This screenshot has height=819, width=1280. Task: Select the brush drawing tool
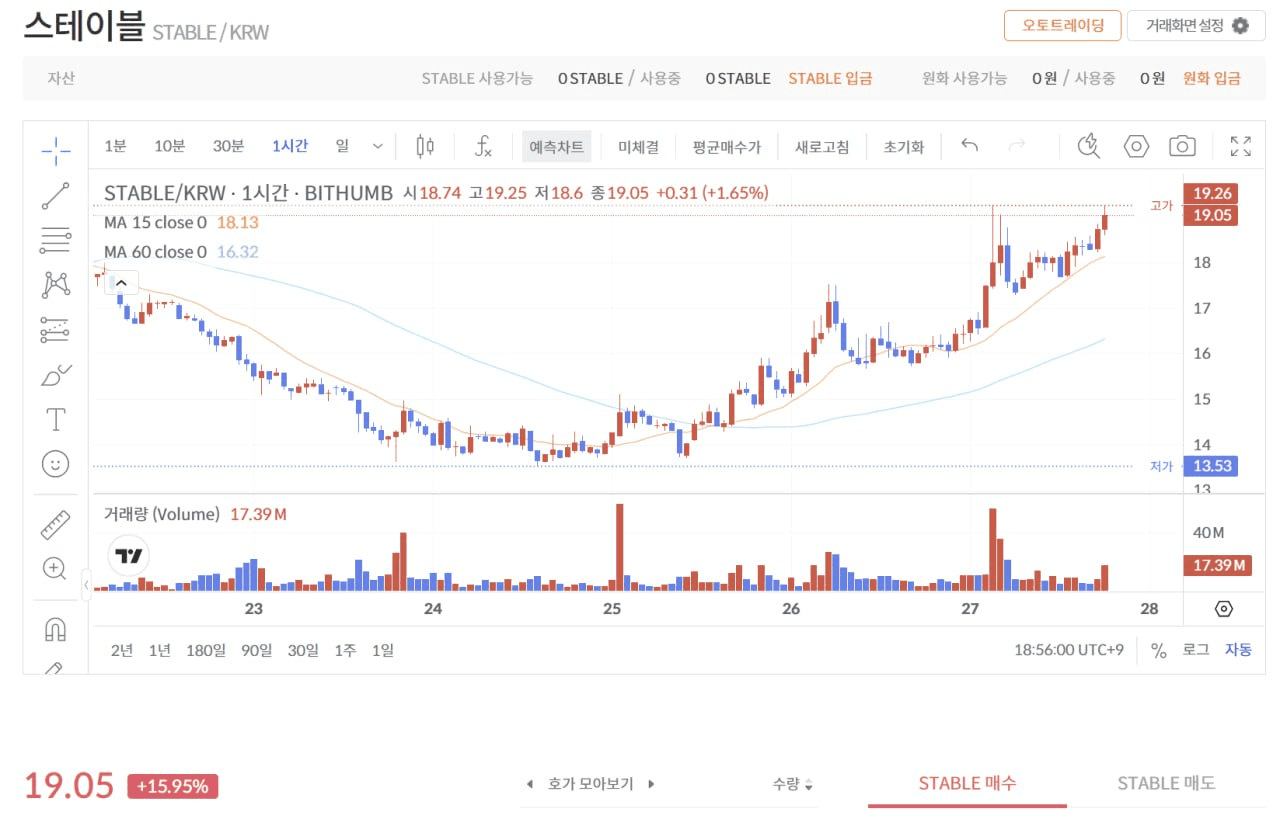55,375
